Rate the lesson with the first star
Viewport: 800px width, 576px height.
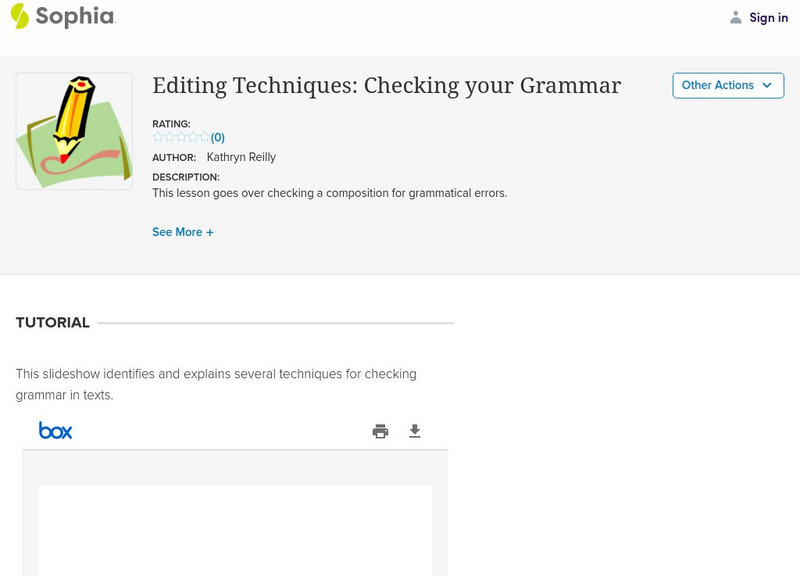pyautogui.click(x=158, y=137)
